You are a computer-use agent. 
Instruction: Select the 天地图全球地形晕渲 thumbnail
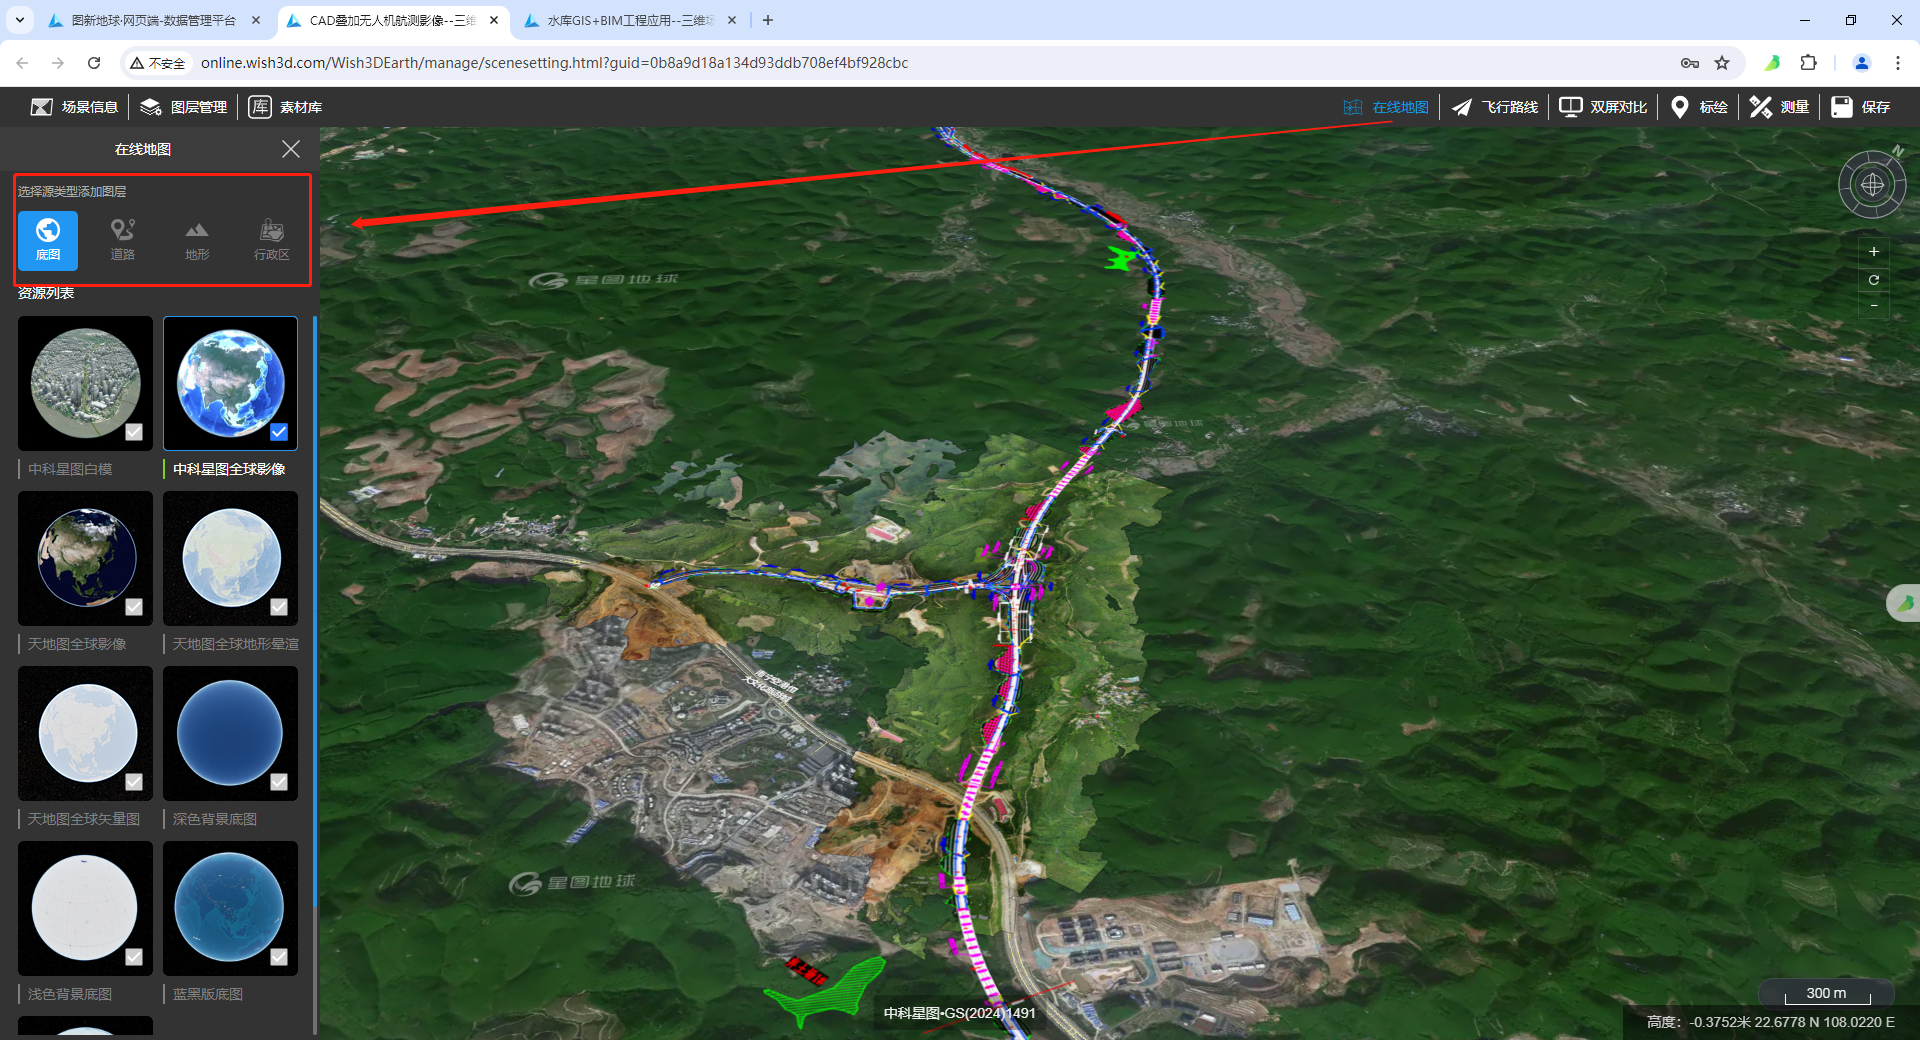(x=230, y=558)
